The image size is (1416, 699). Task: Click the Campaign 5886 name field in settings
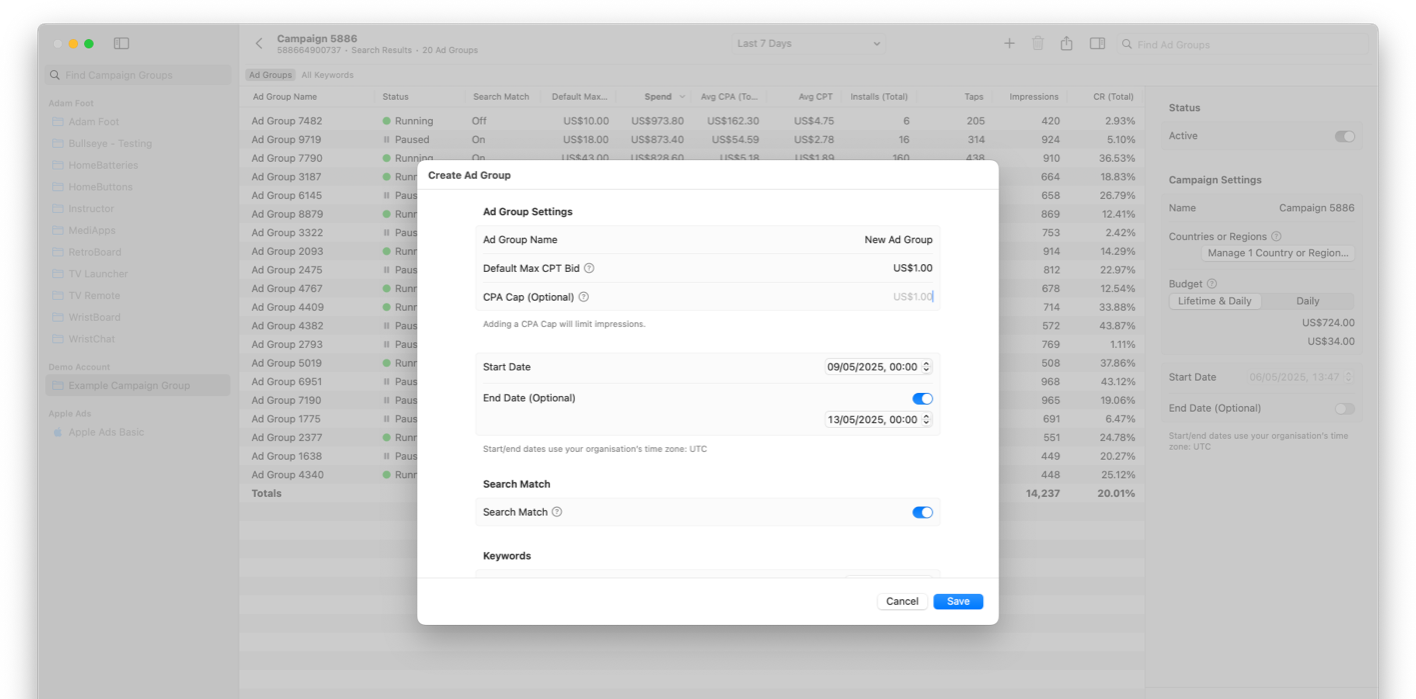click(1316, 208)
